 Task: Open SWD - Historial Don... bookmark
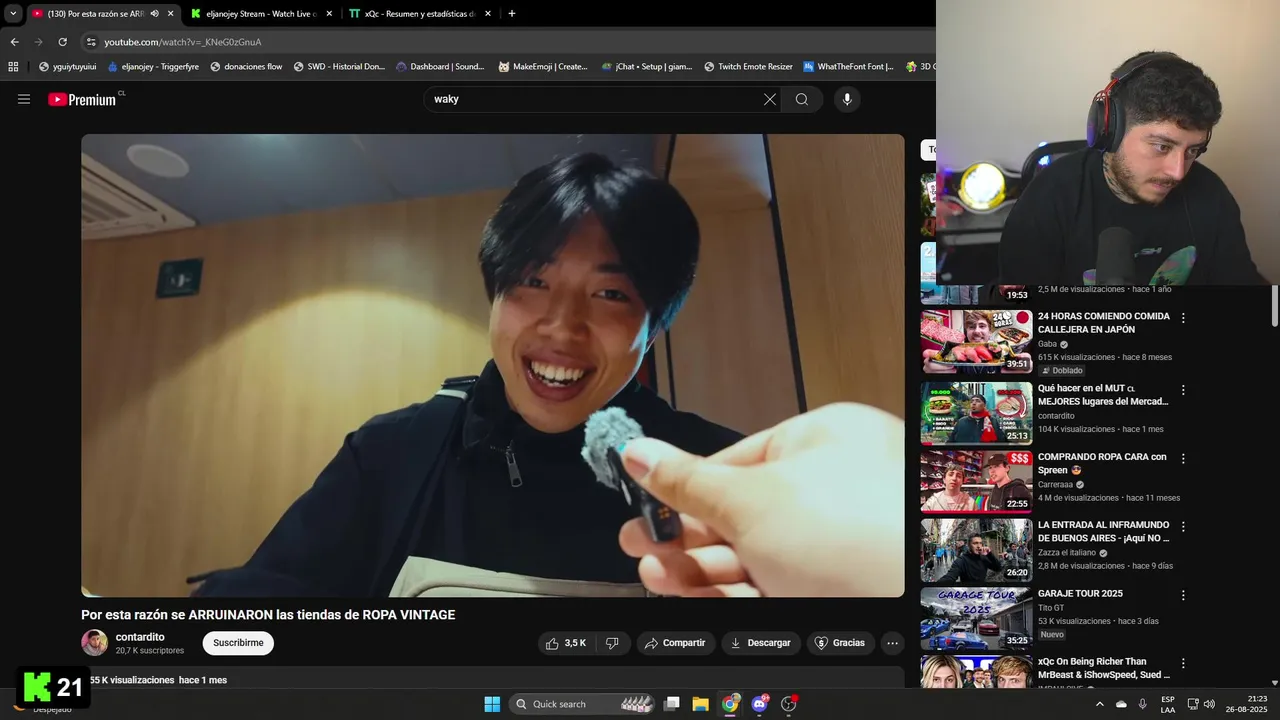339,67
